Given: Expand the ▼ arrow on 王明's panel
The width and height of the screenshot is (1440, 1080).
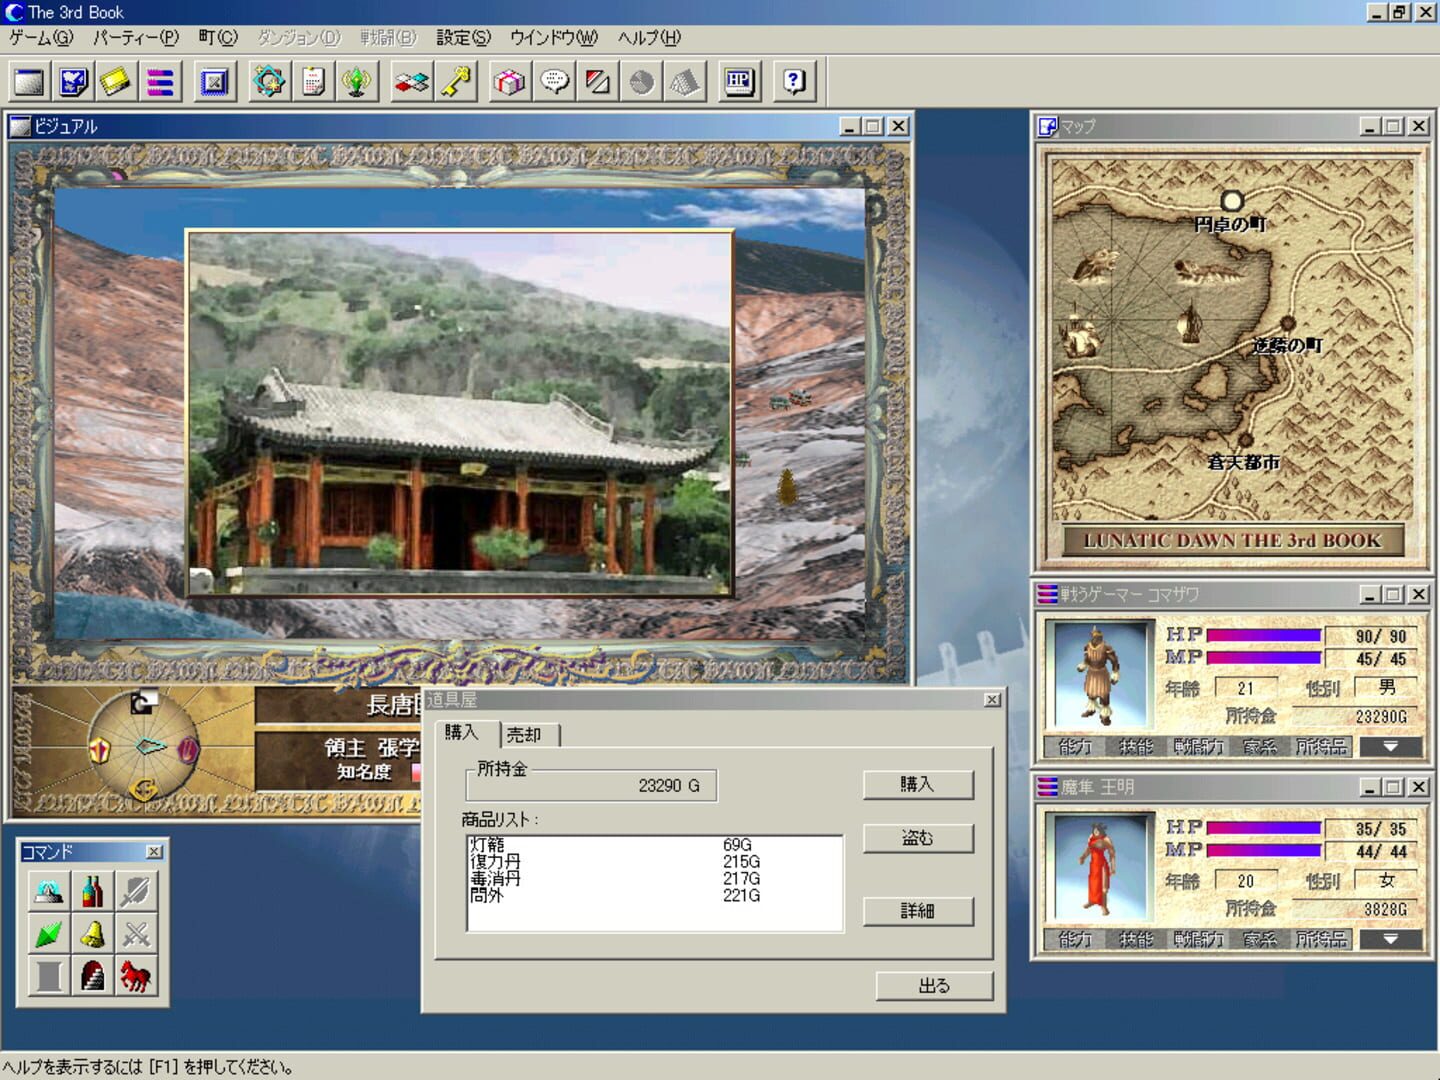Looking at the screenshot, I should tap(1390, 939).
